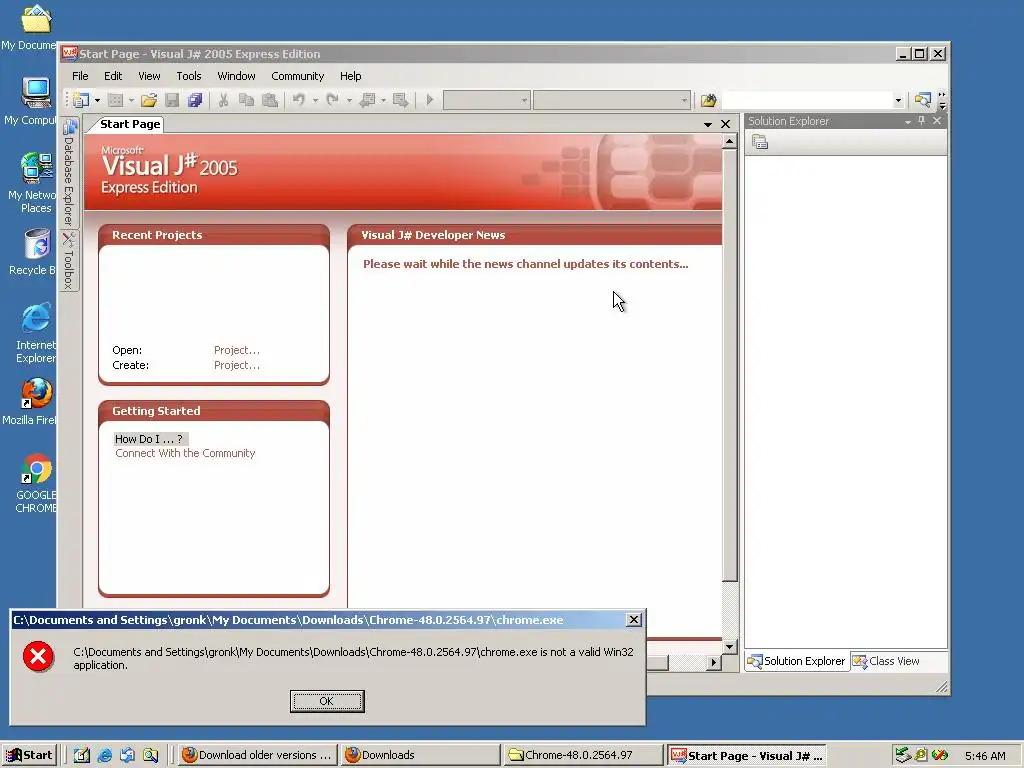The width and height of the screenshot is (1024, 768).
Task: Click the Start Page scroll up arrow
Action: 729,141
